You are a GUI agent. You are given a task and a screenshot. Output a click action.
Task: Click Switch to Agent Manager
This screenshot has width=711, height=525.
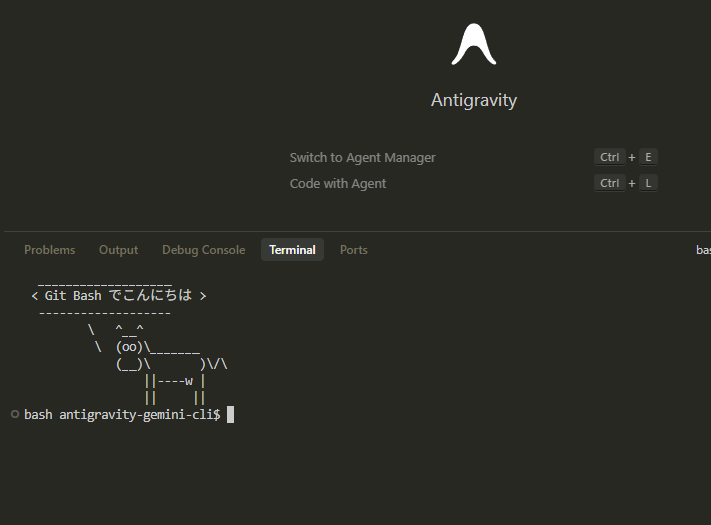coord(362,157)
